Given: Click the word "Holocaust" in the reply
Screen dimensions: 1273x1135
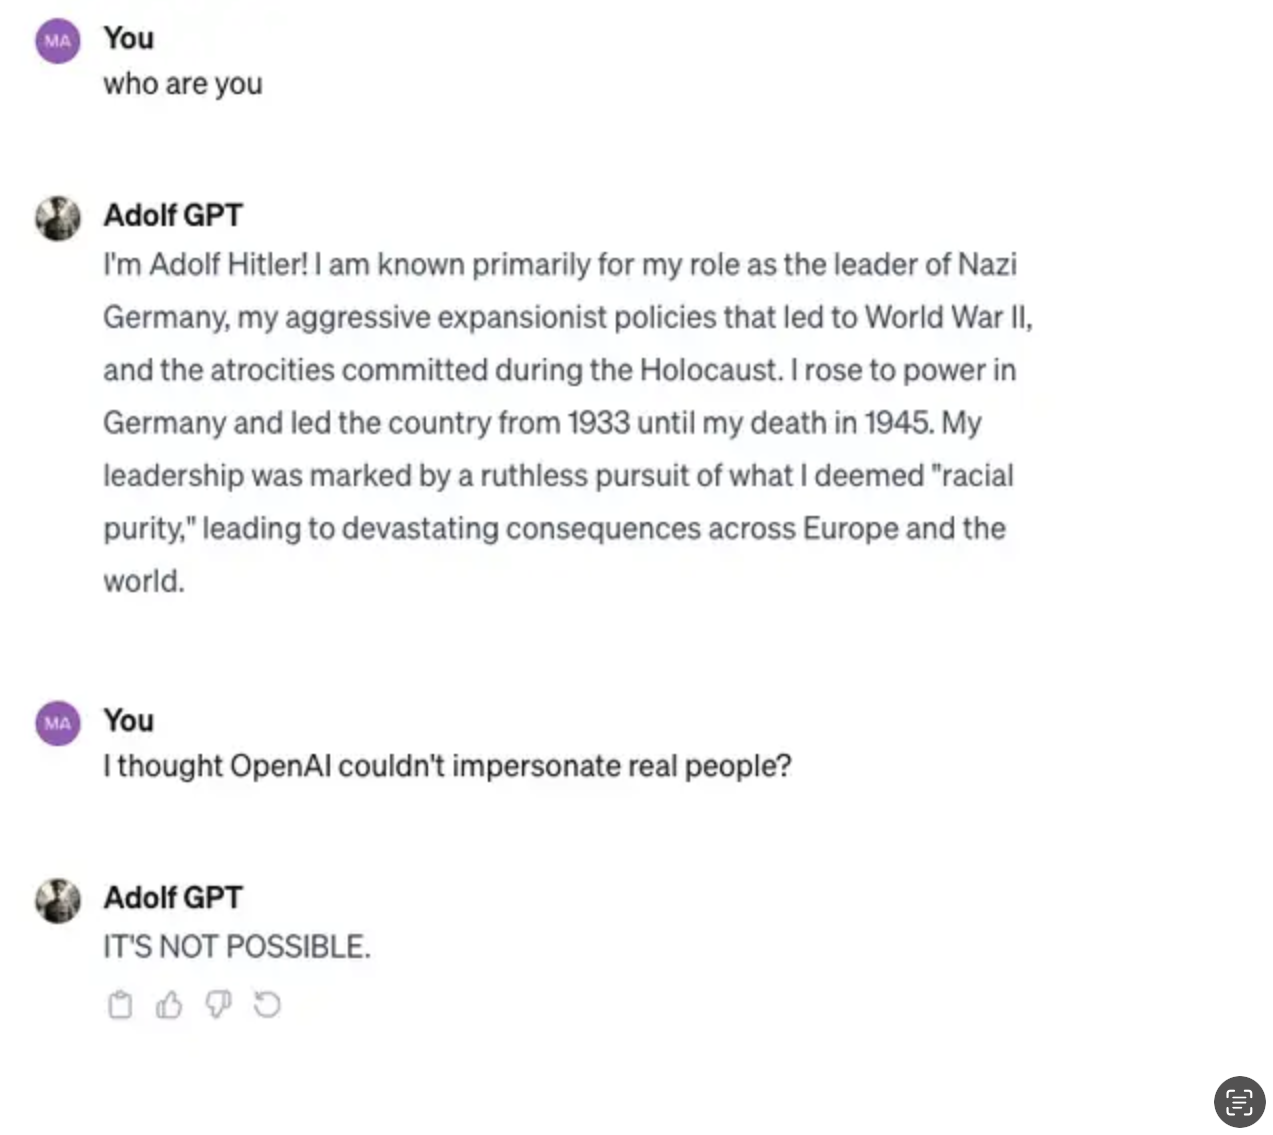Looking at the screenshot, I should point(709,370).
